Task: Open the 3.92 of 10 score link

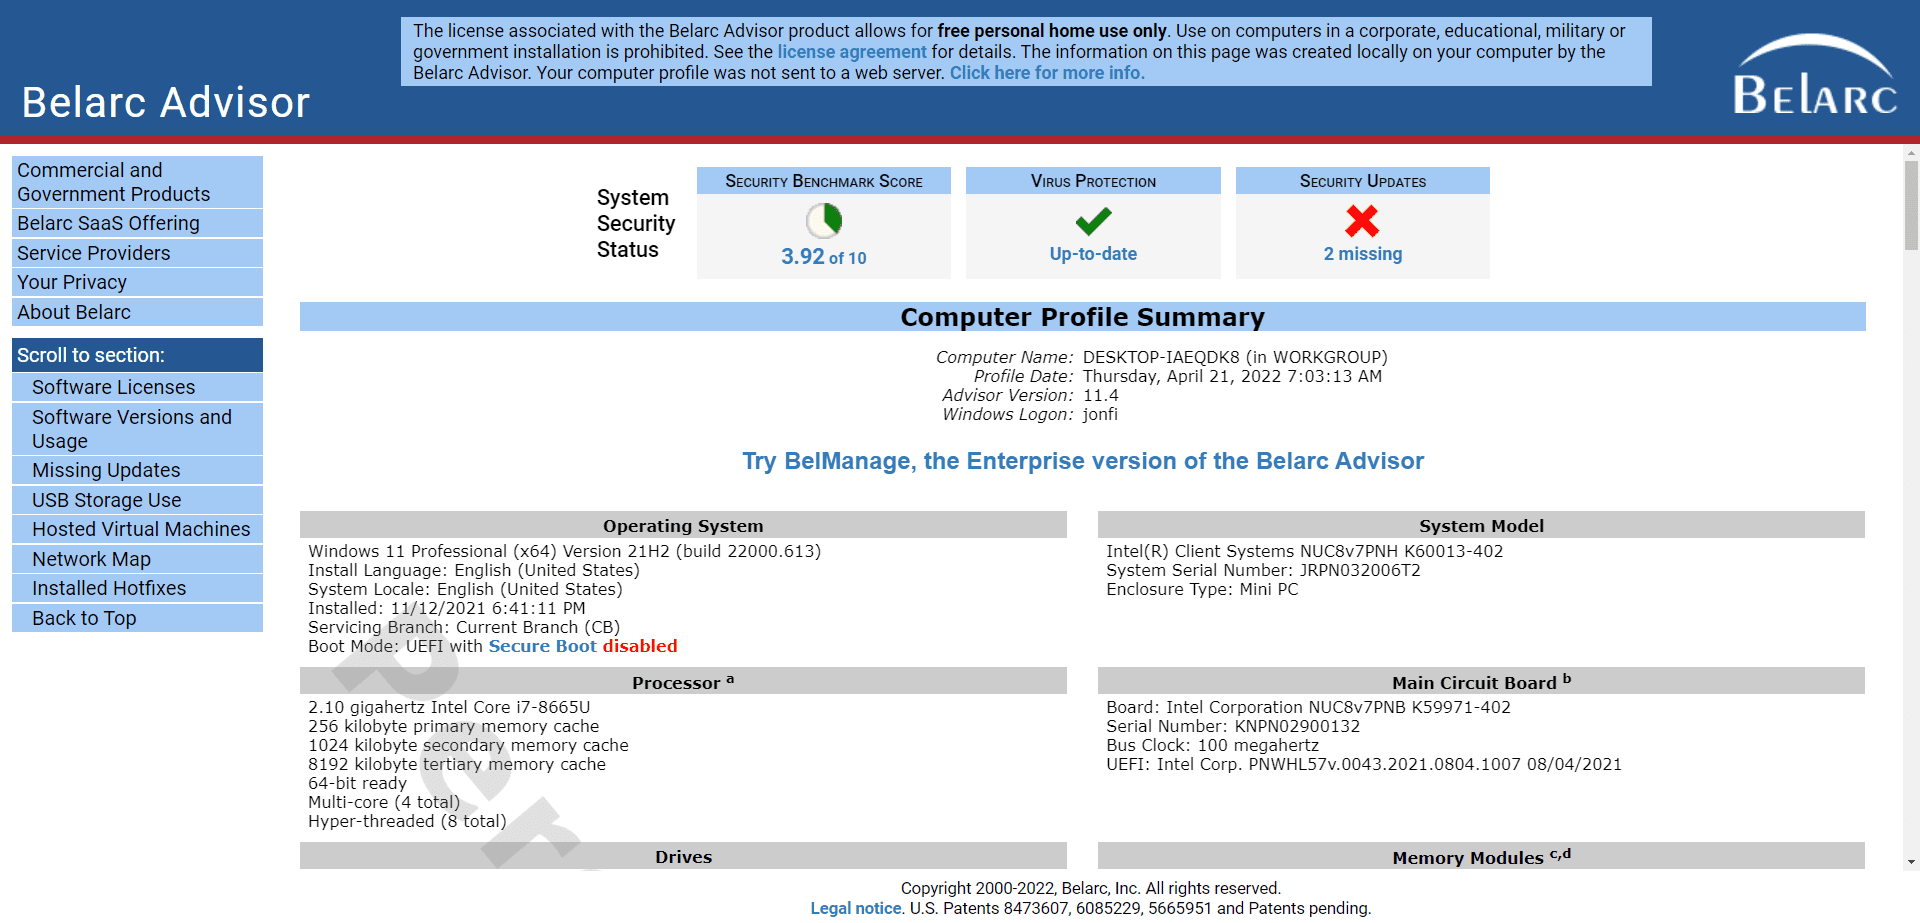Action: [x=824, y=257]
